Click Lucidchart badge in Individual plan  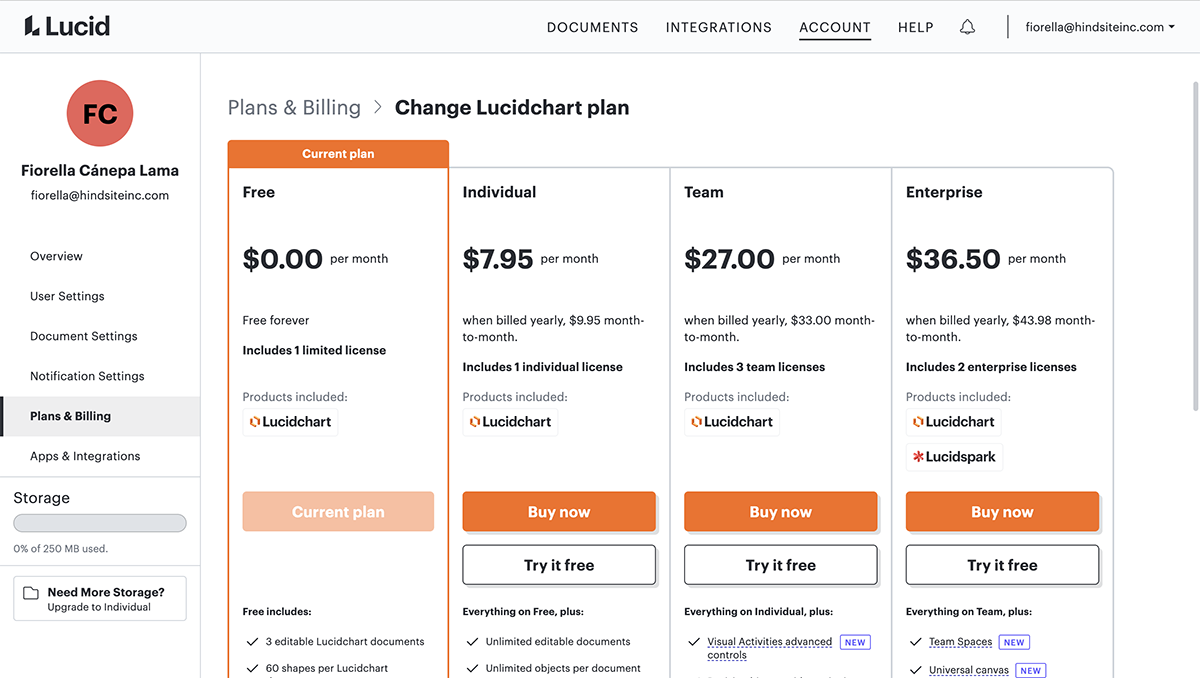pyautogui.click(x=510, y=422)
